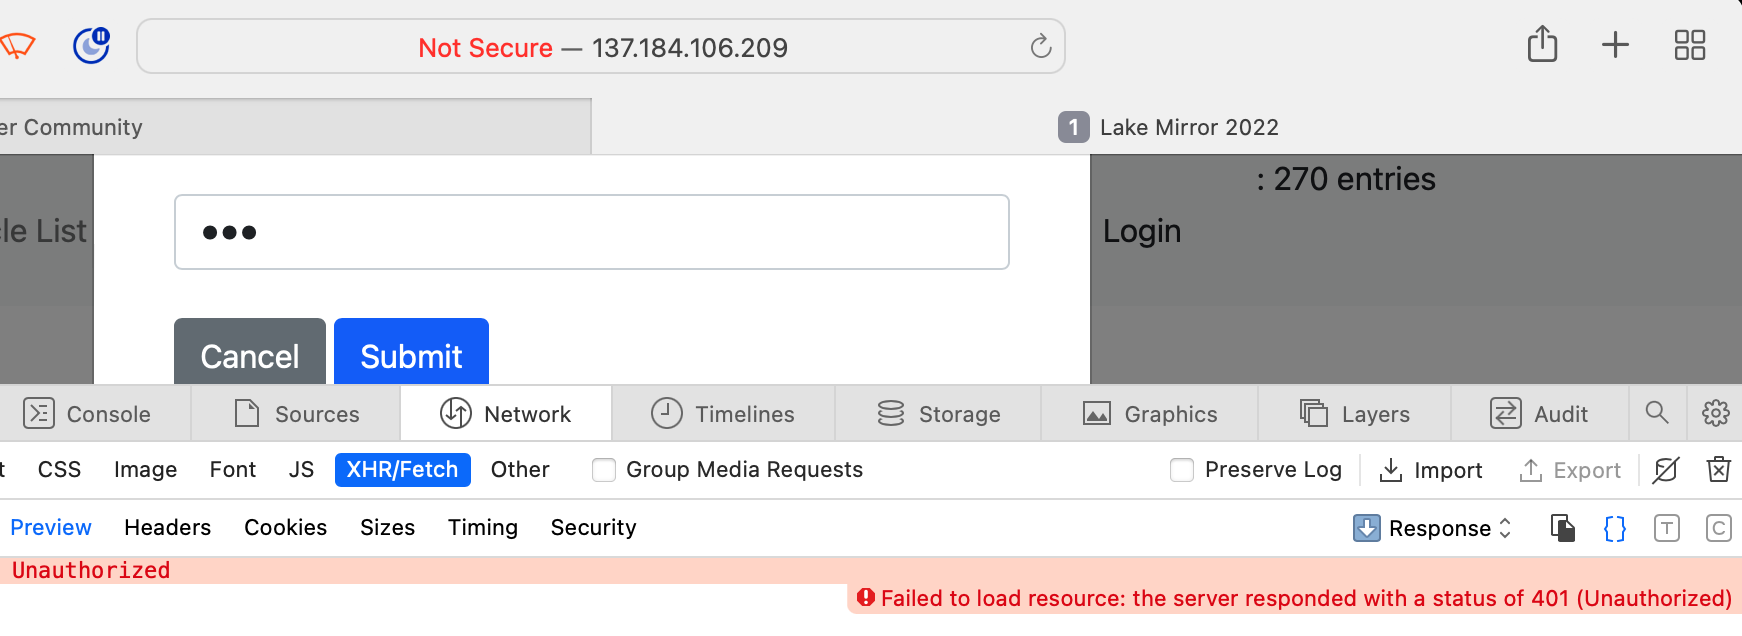Toggle the disable caches icon
The height and width of the screenshot is (636, 1742).
coord(1666,469)
